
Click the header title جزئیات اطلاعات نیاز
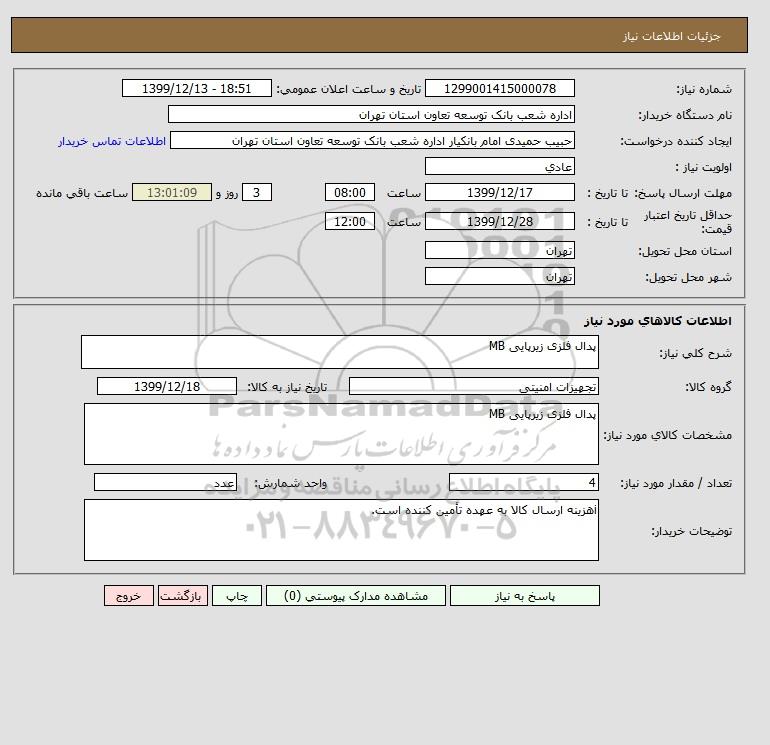tap(671, 36)
